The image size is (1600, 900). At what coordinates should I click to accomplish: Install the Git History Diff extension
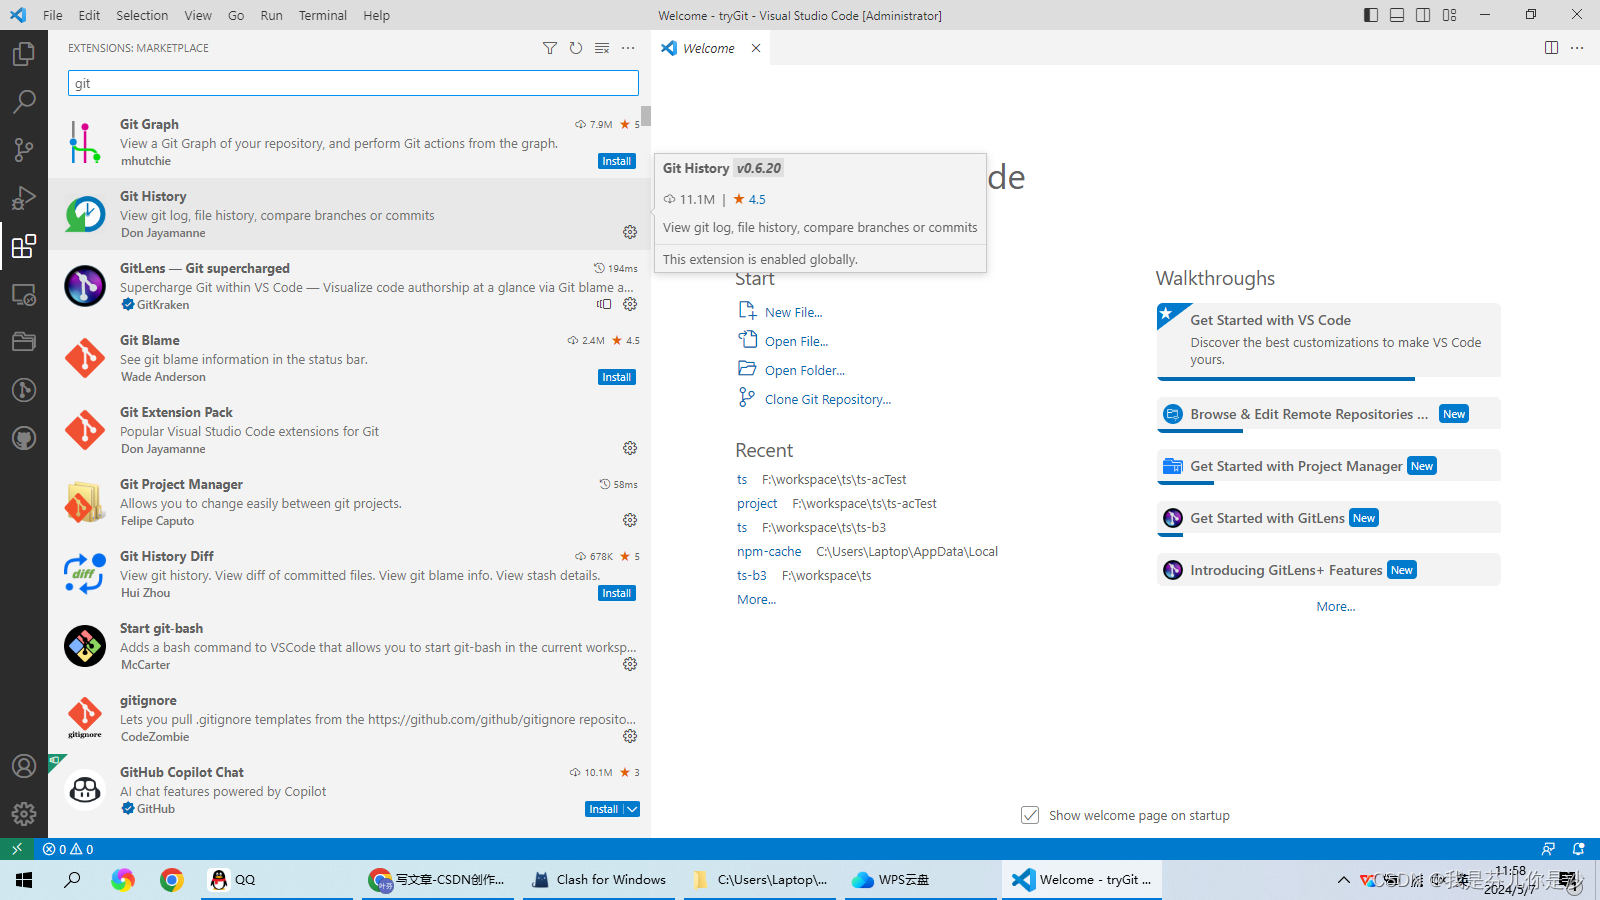617,593
